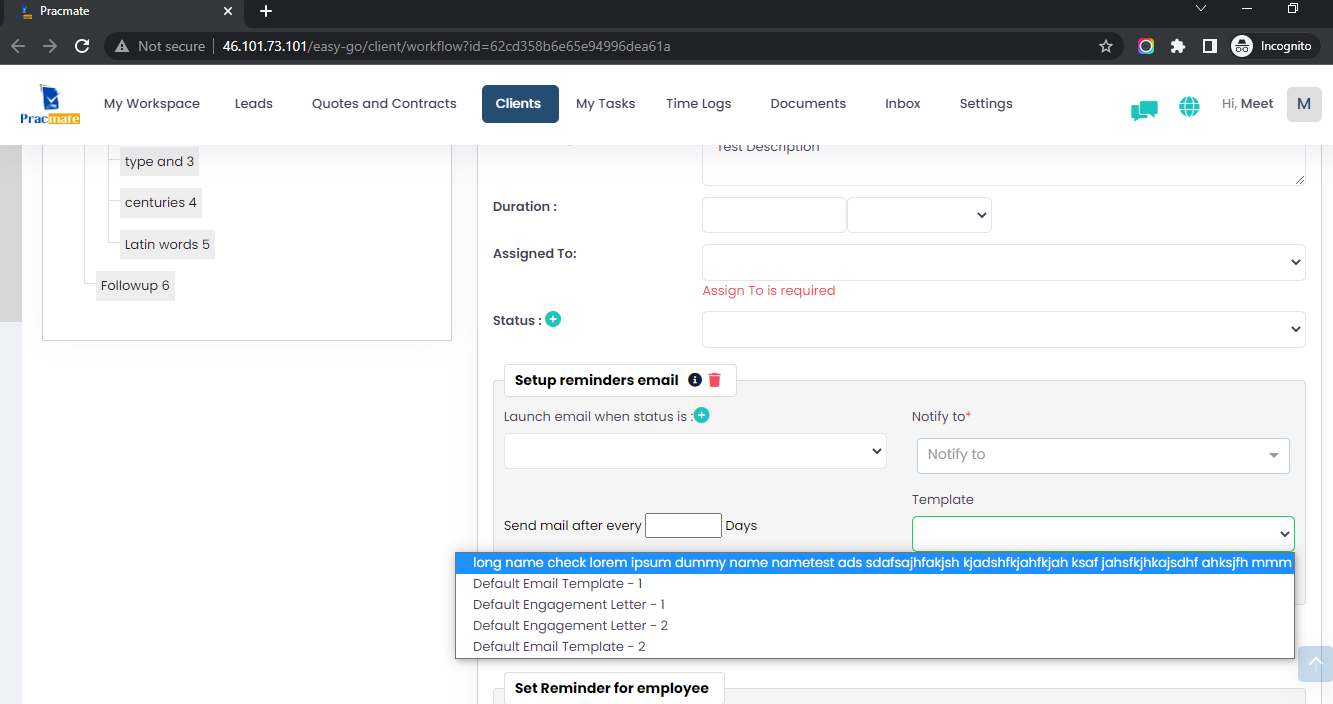This screenshot has width=1333, height=704.
Task: Click the info icon in Setup reminders email
Action: click(x=695, y=380)
